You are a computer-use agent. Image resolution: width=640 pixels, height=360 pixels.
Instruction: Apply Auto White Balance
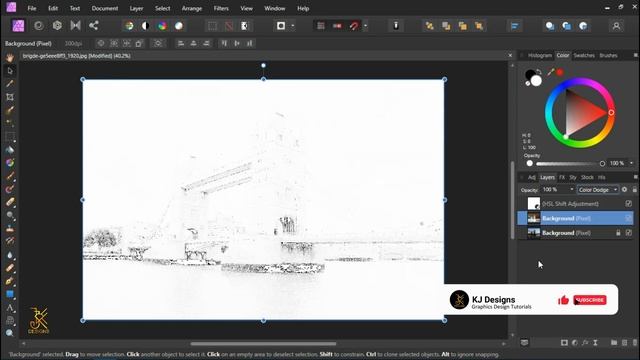pyautogui.click(x=179, y=26)
